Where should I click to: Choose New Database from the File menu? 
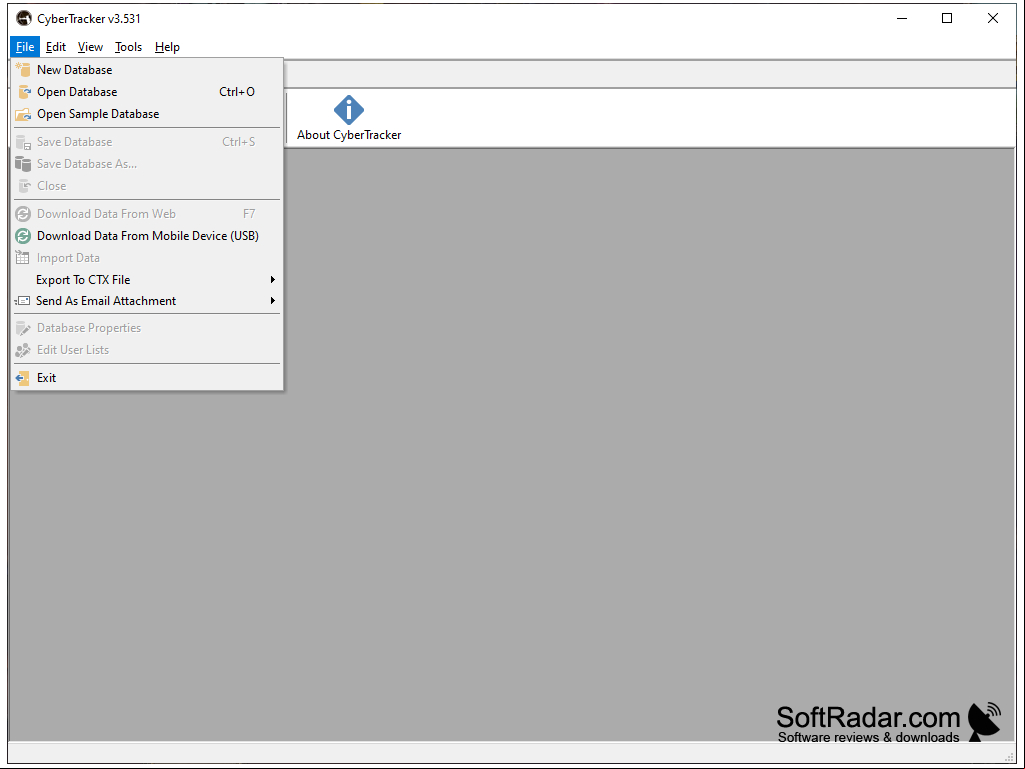pos(147,69)
